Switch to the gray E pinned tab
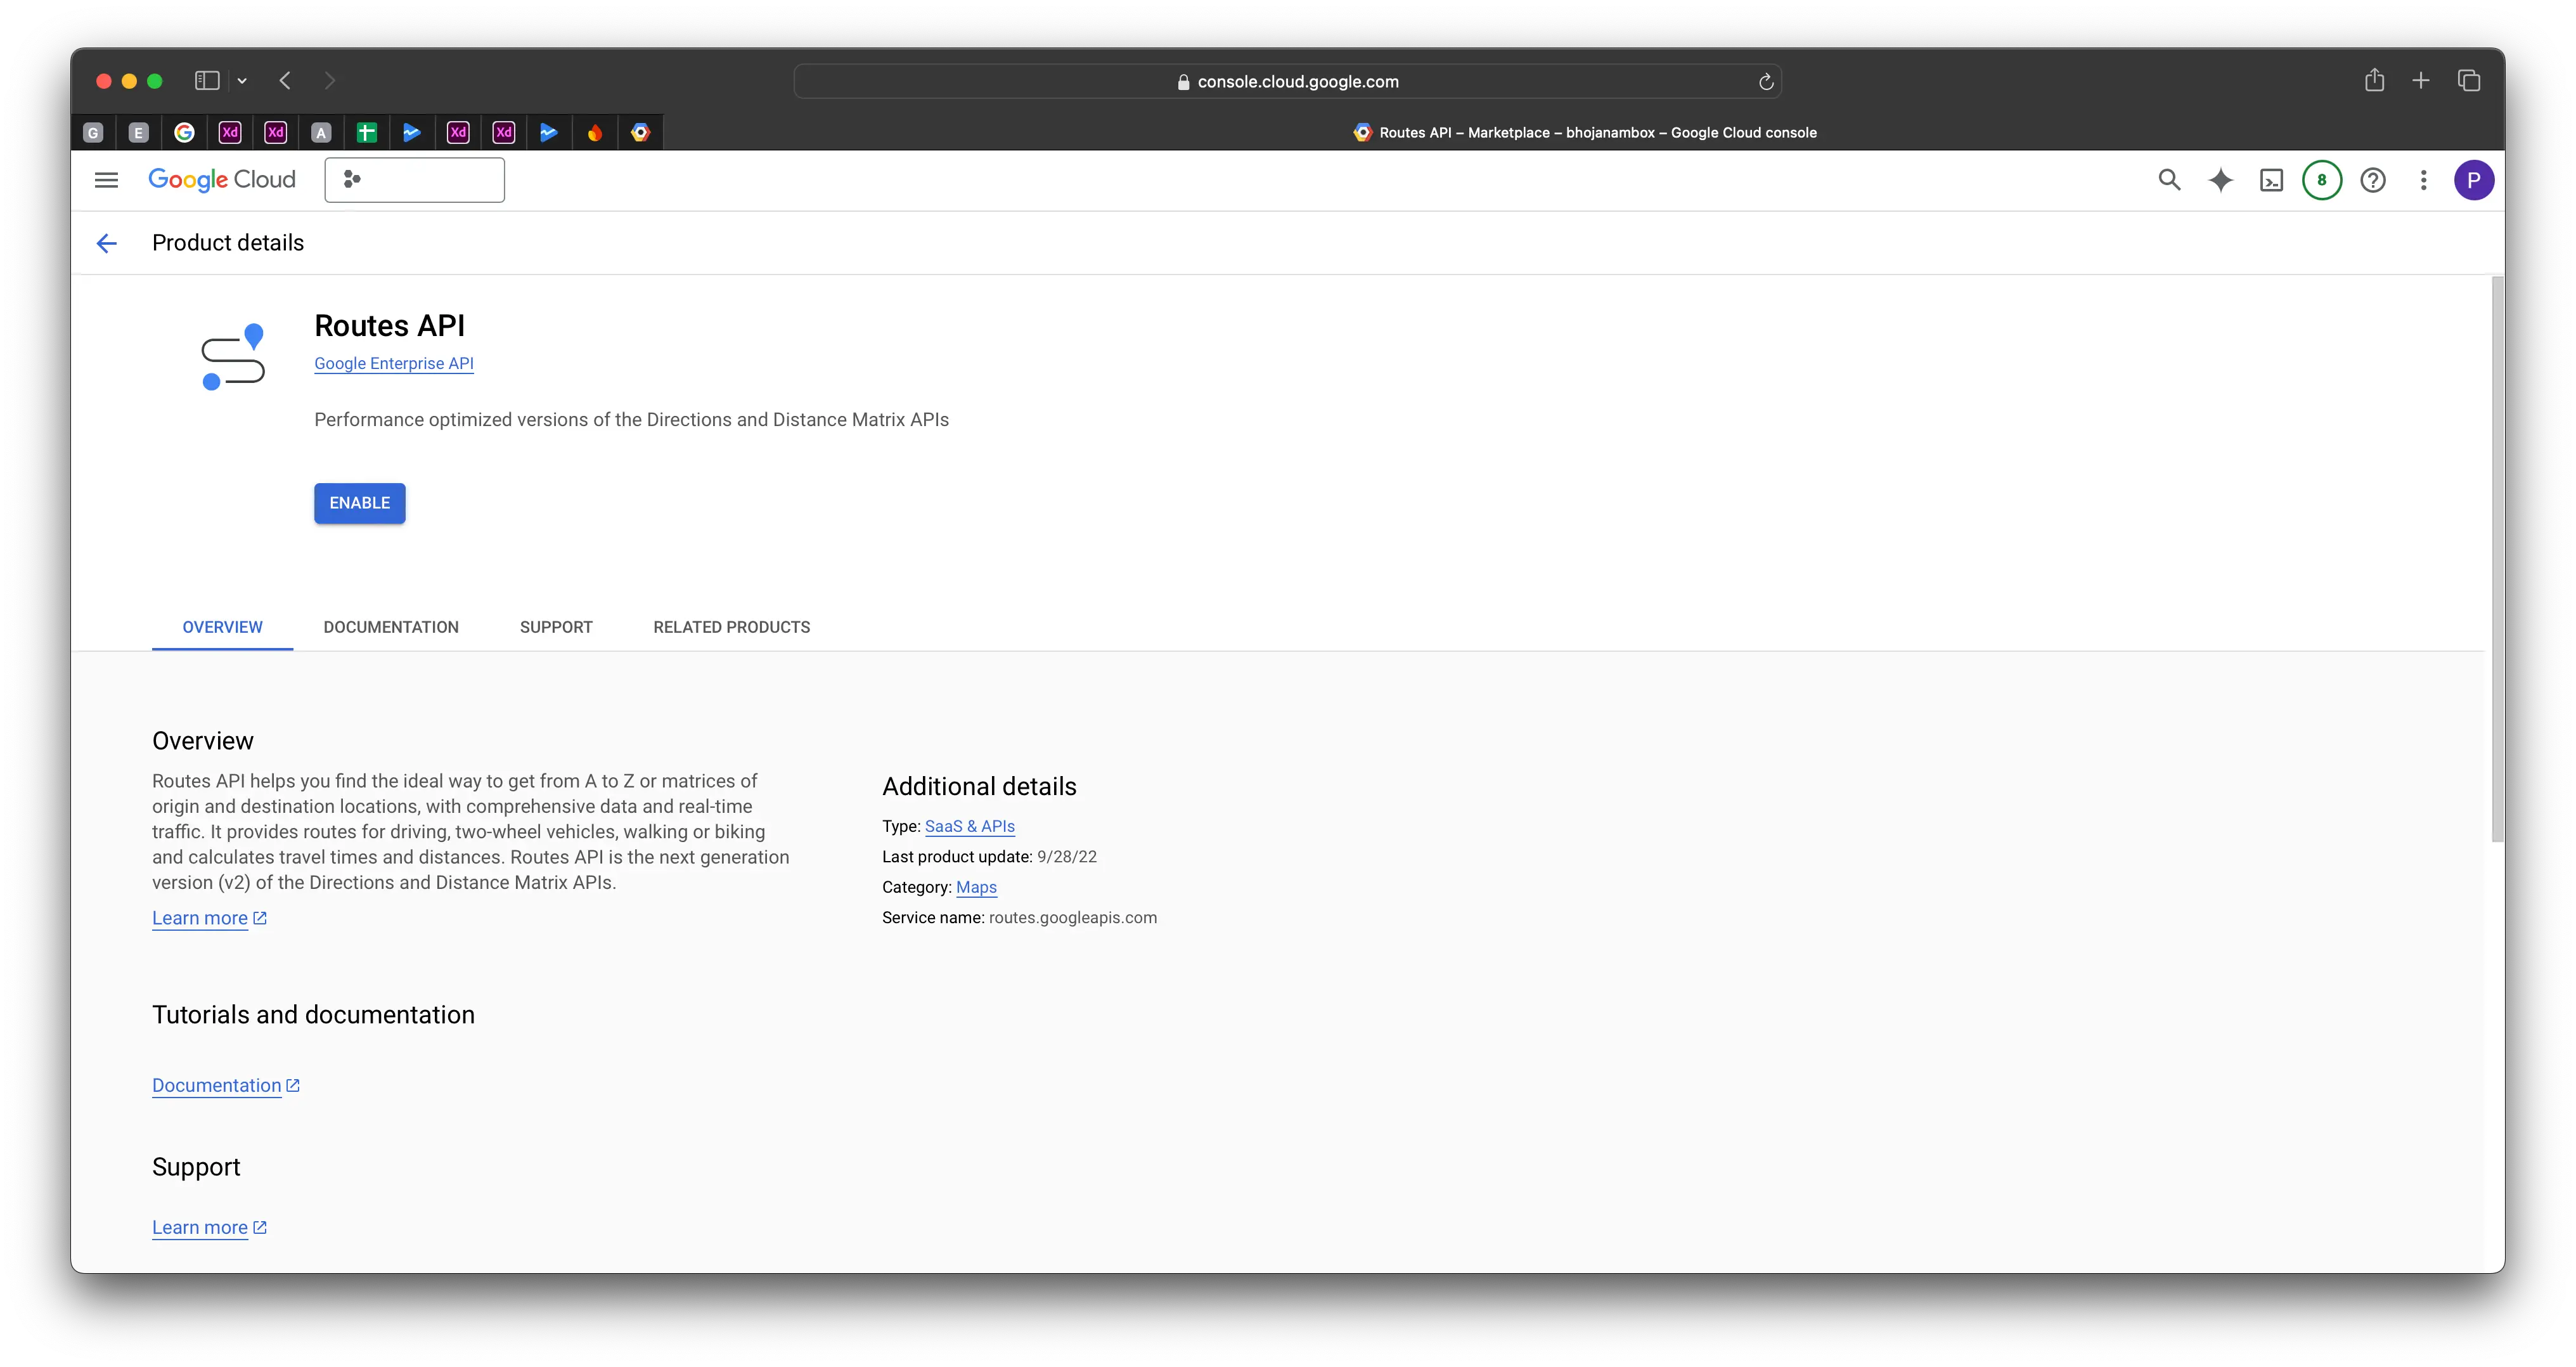Image resolution: width=2576 pixels, height=1367 pixels. pos(139,132)
